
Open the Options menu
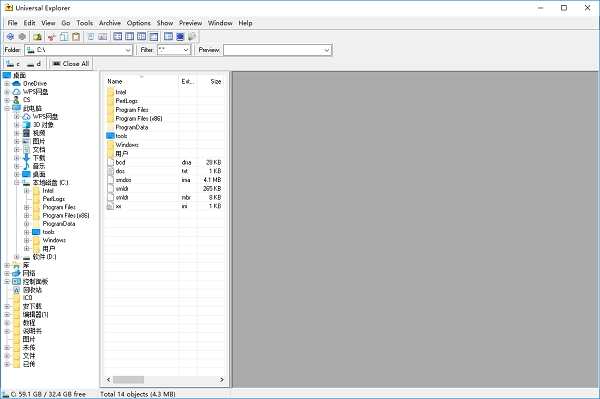click(x=139, y=23)
